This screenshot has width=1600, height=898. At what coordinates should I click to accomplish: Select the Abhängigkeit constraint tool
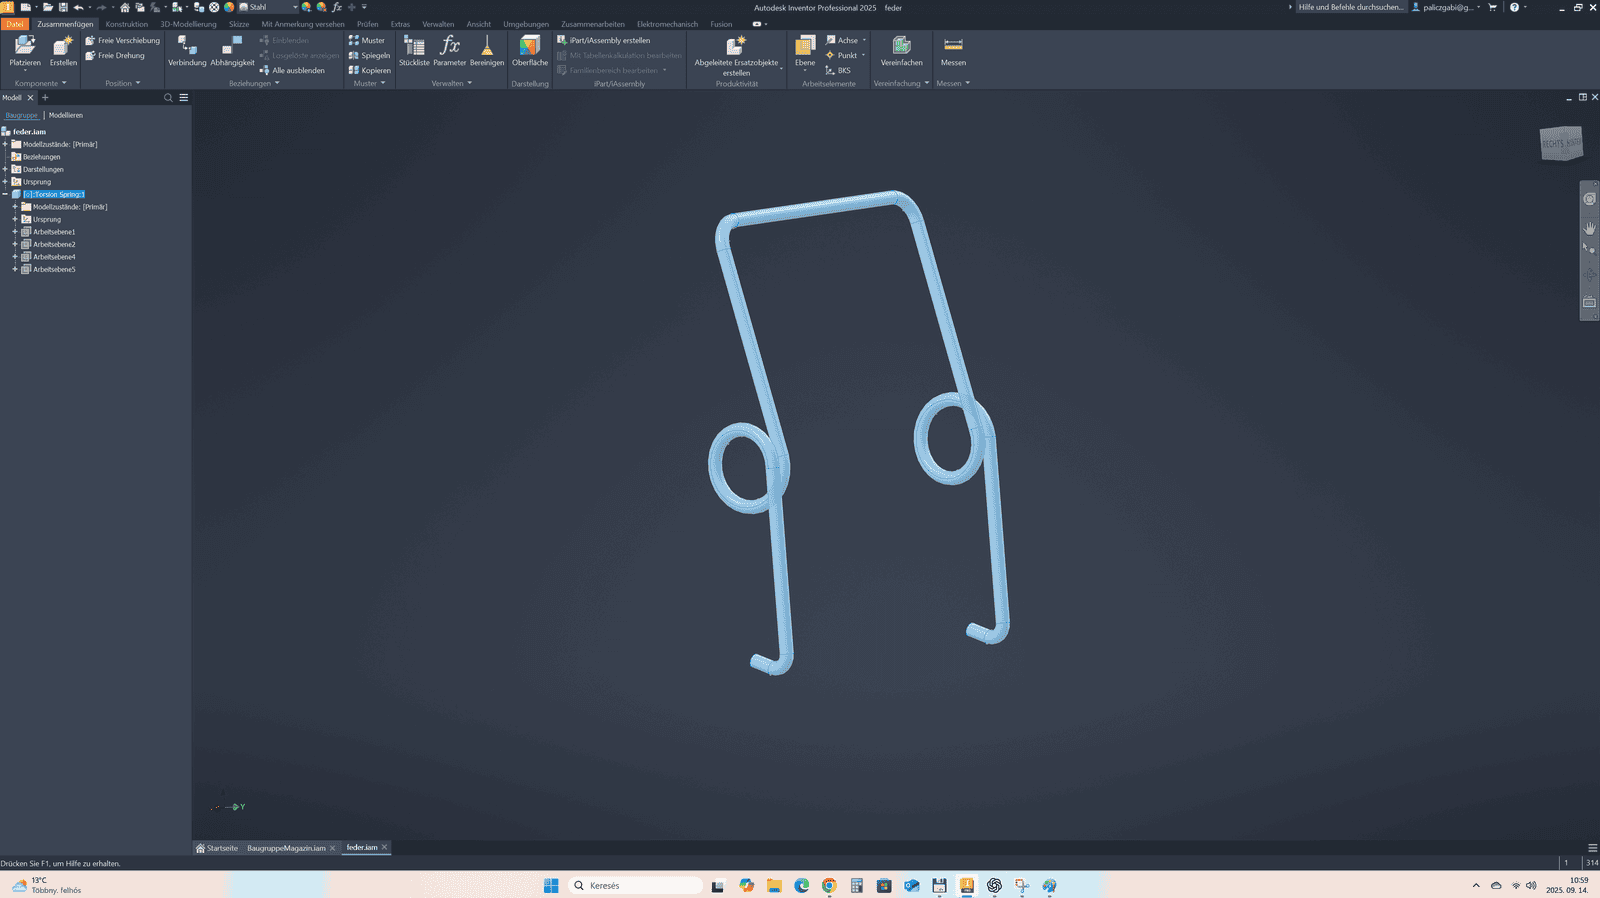coord(232,52)
